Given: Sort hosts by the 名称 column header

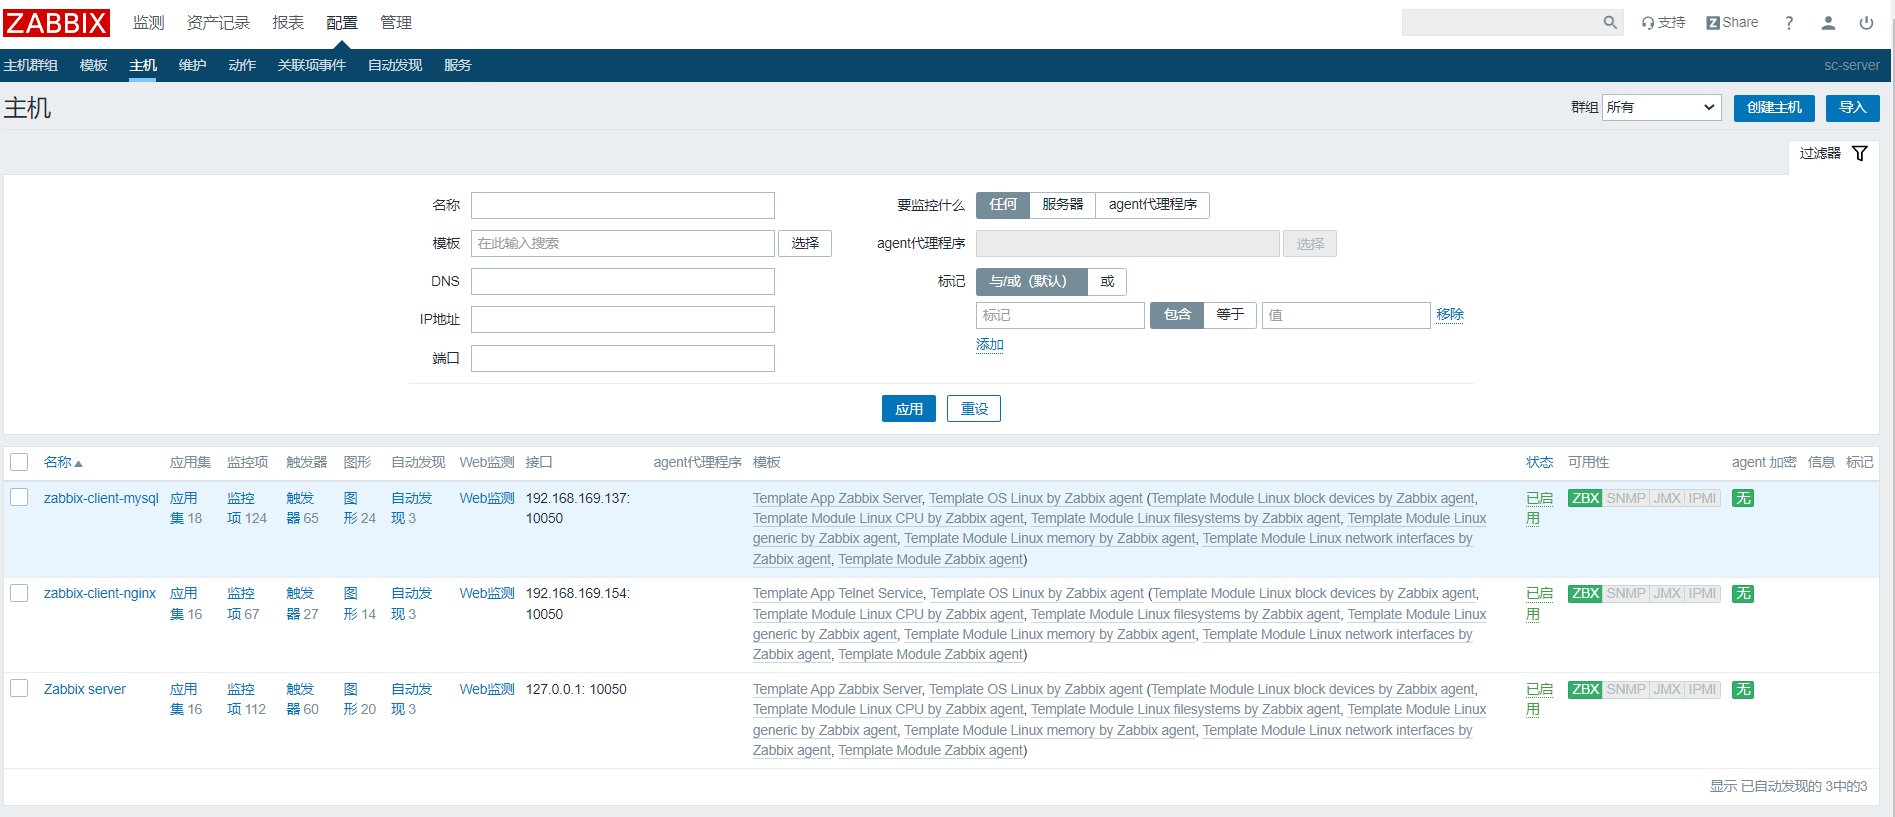Looking at the screenshot, I should click(x=63, y=462).
